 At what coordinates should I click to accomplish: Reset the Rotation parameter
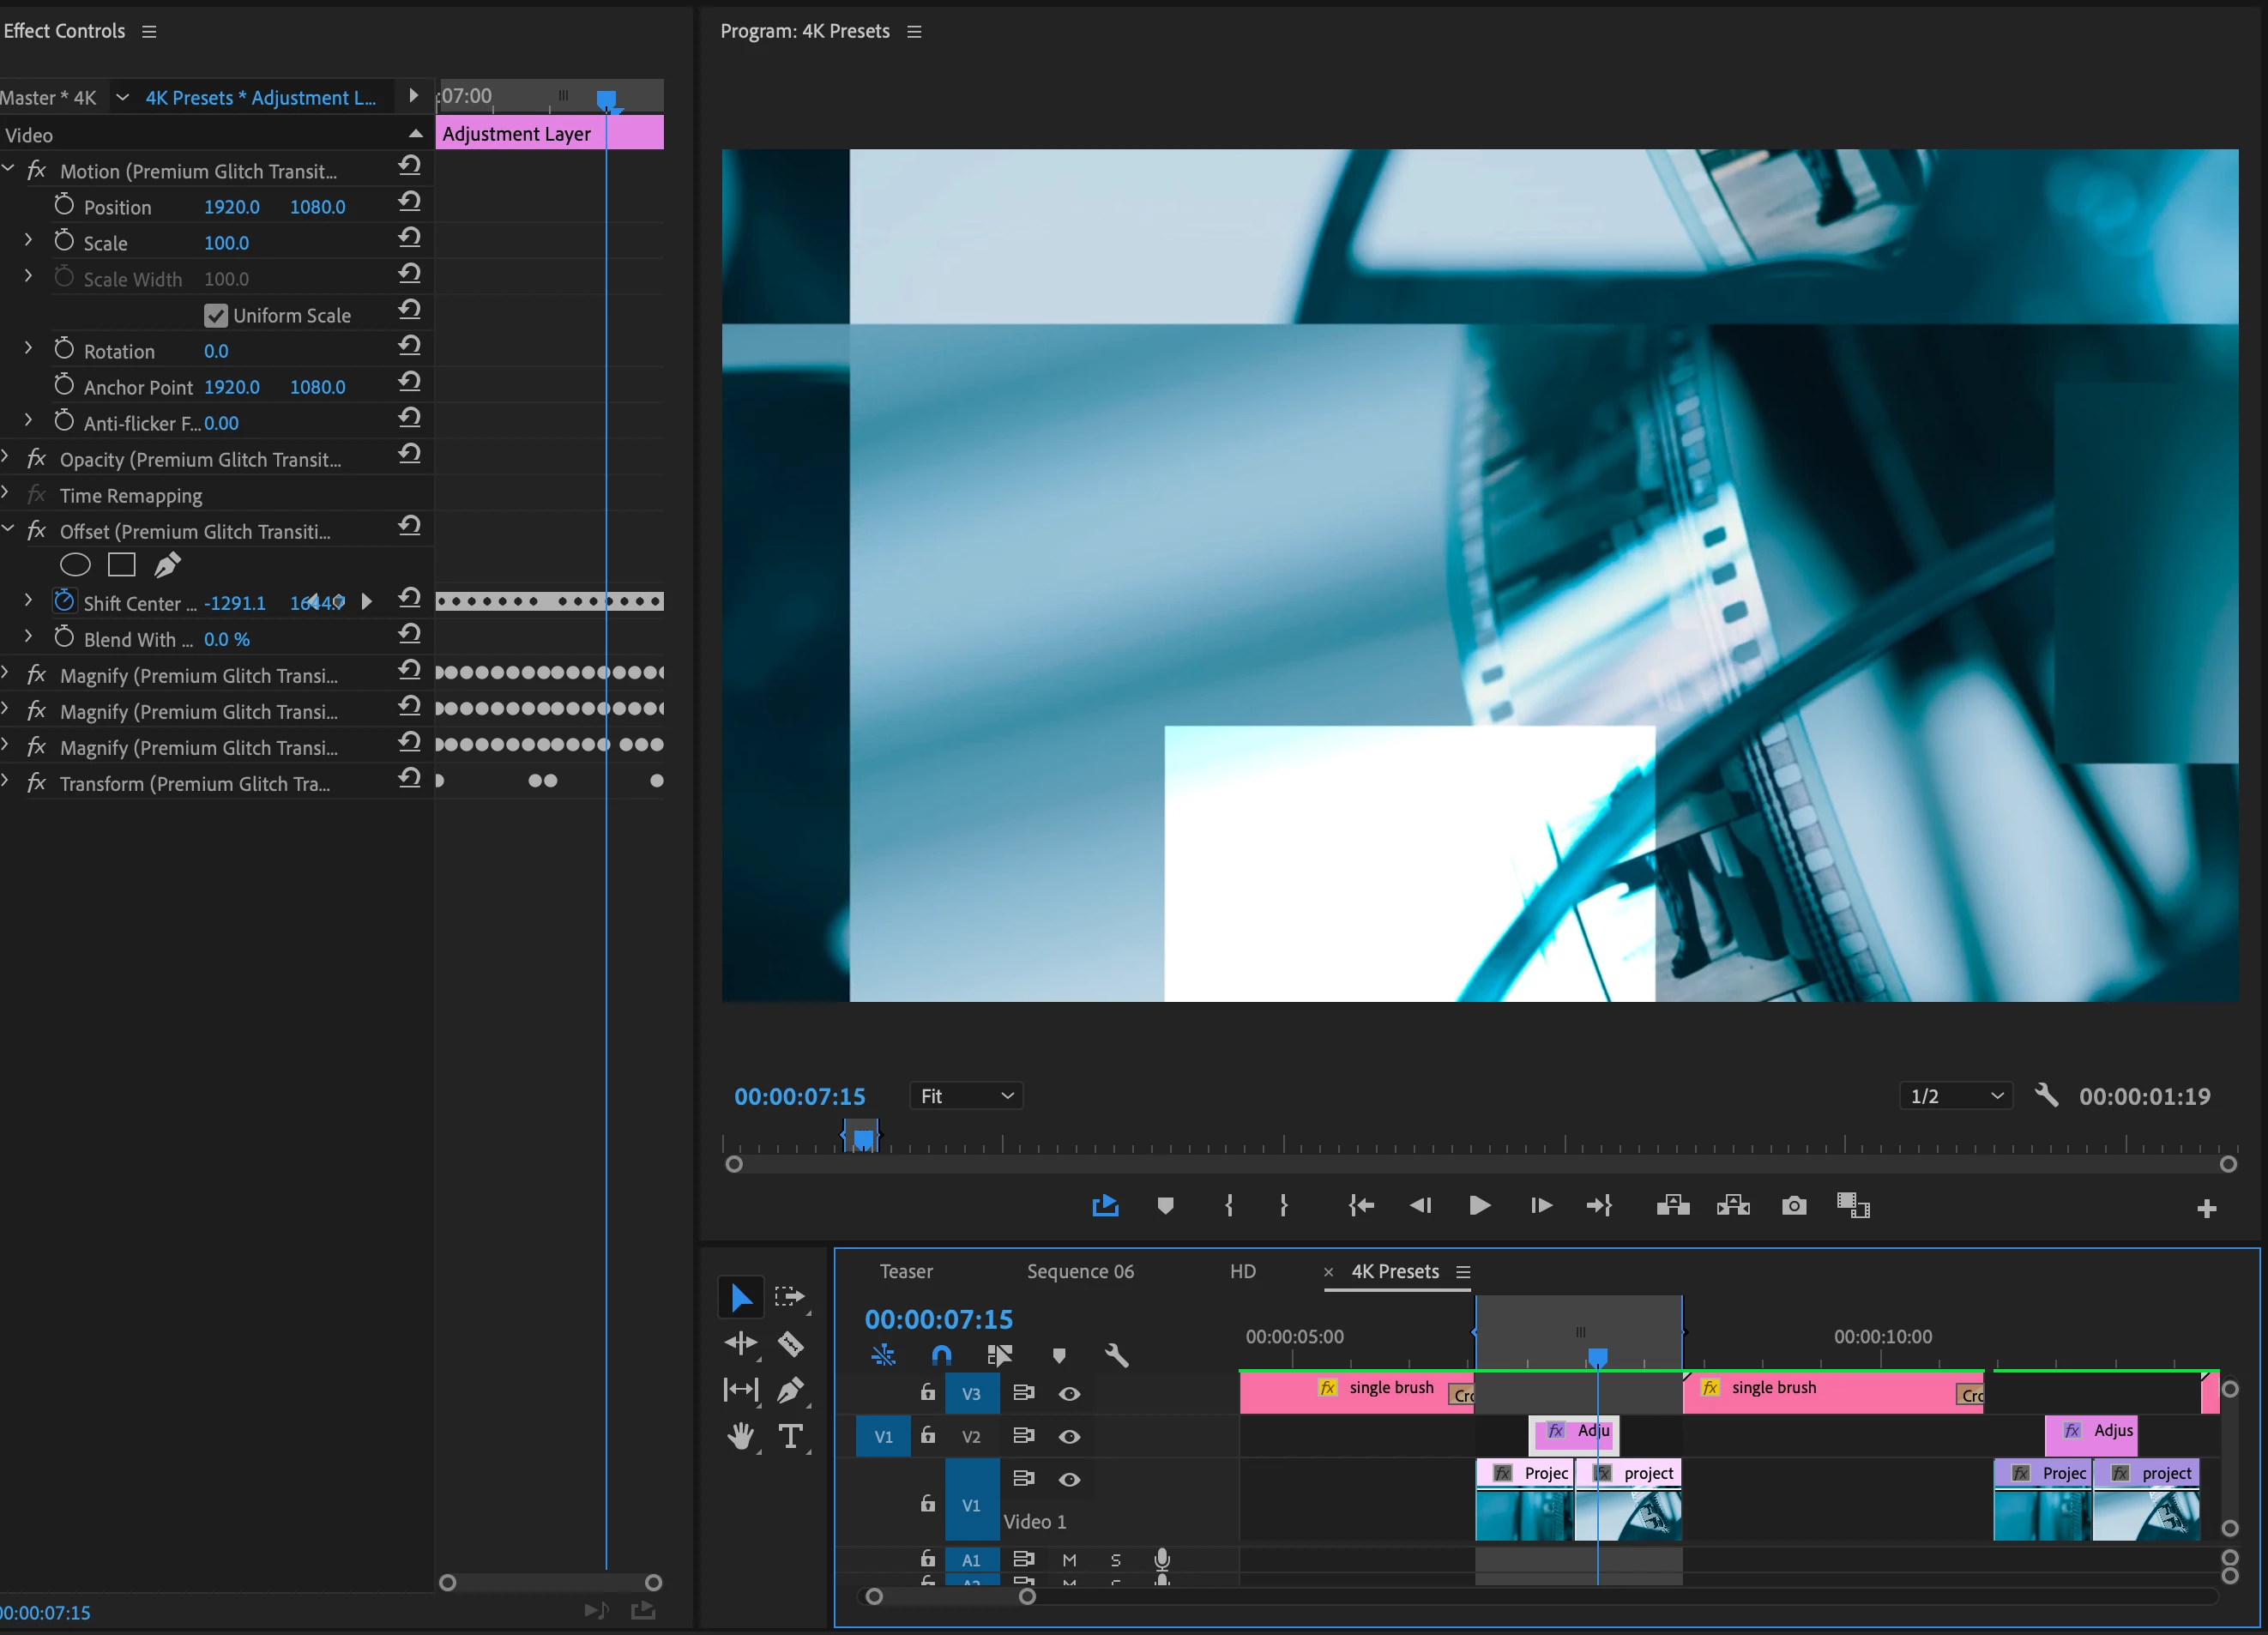pos(409,346)
